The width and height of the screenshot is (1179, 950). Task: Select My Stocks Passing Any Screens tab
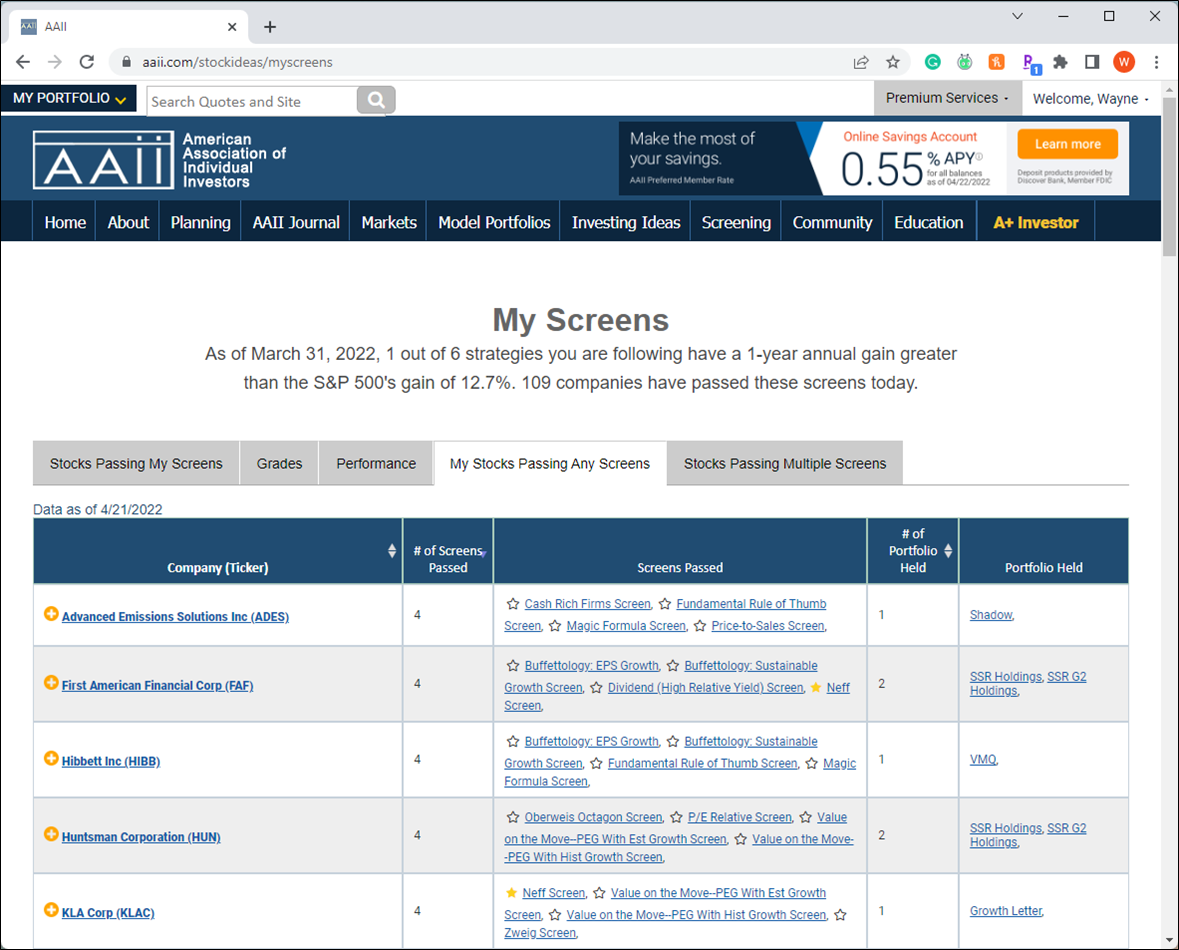click(x=550, y=463)
